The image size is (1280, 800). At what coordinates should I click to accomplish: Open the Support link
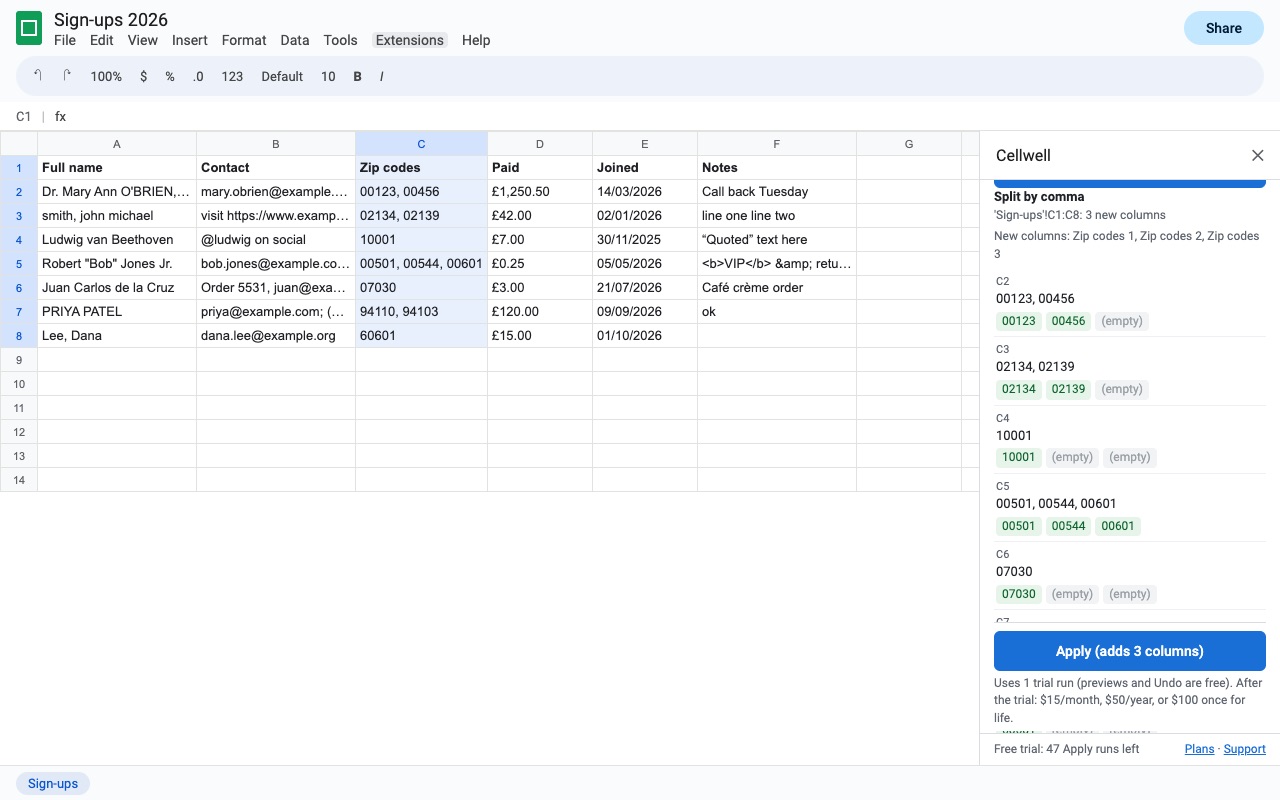click(x=1245, y=749)
